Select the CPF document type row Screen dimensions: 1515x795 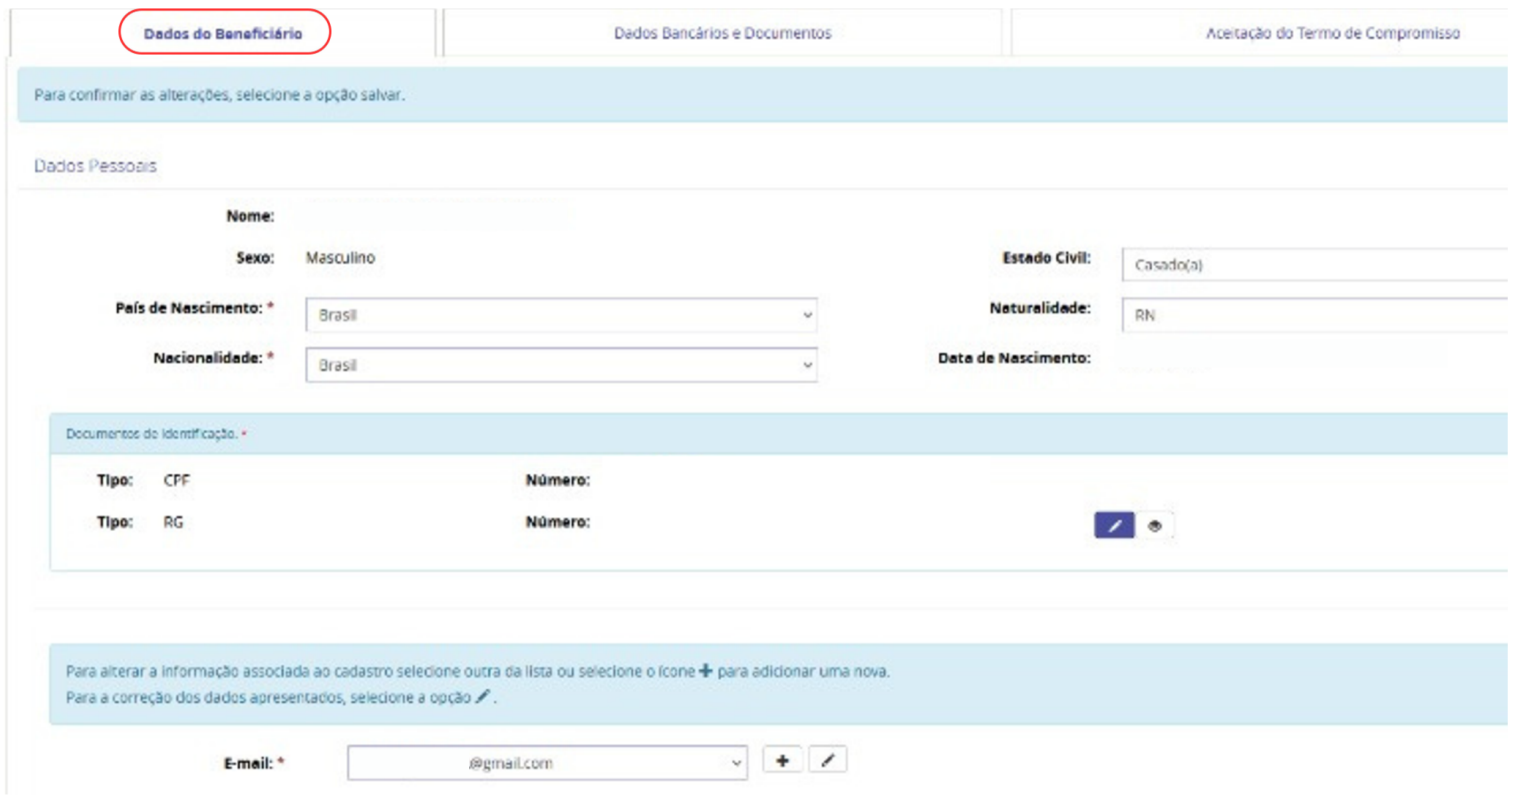click(176, 480)
